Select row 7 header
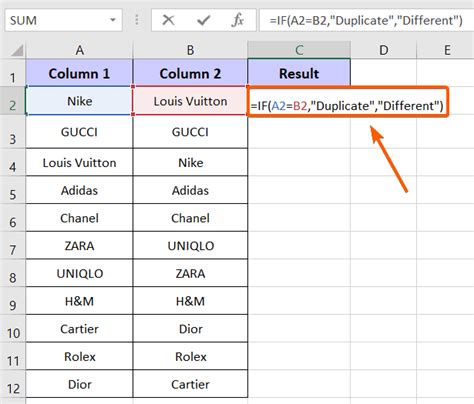 pos(13,246)
